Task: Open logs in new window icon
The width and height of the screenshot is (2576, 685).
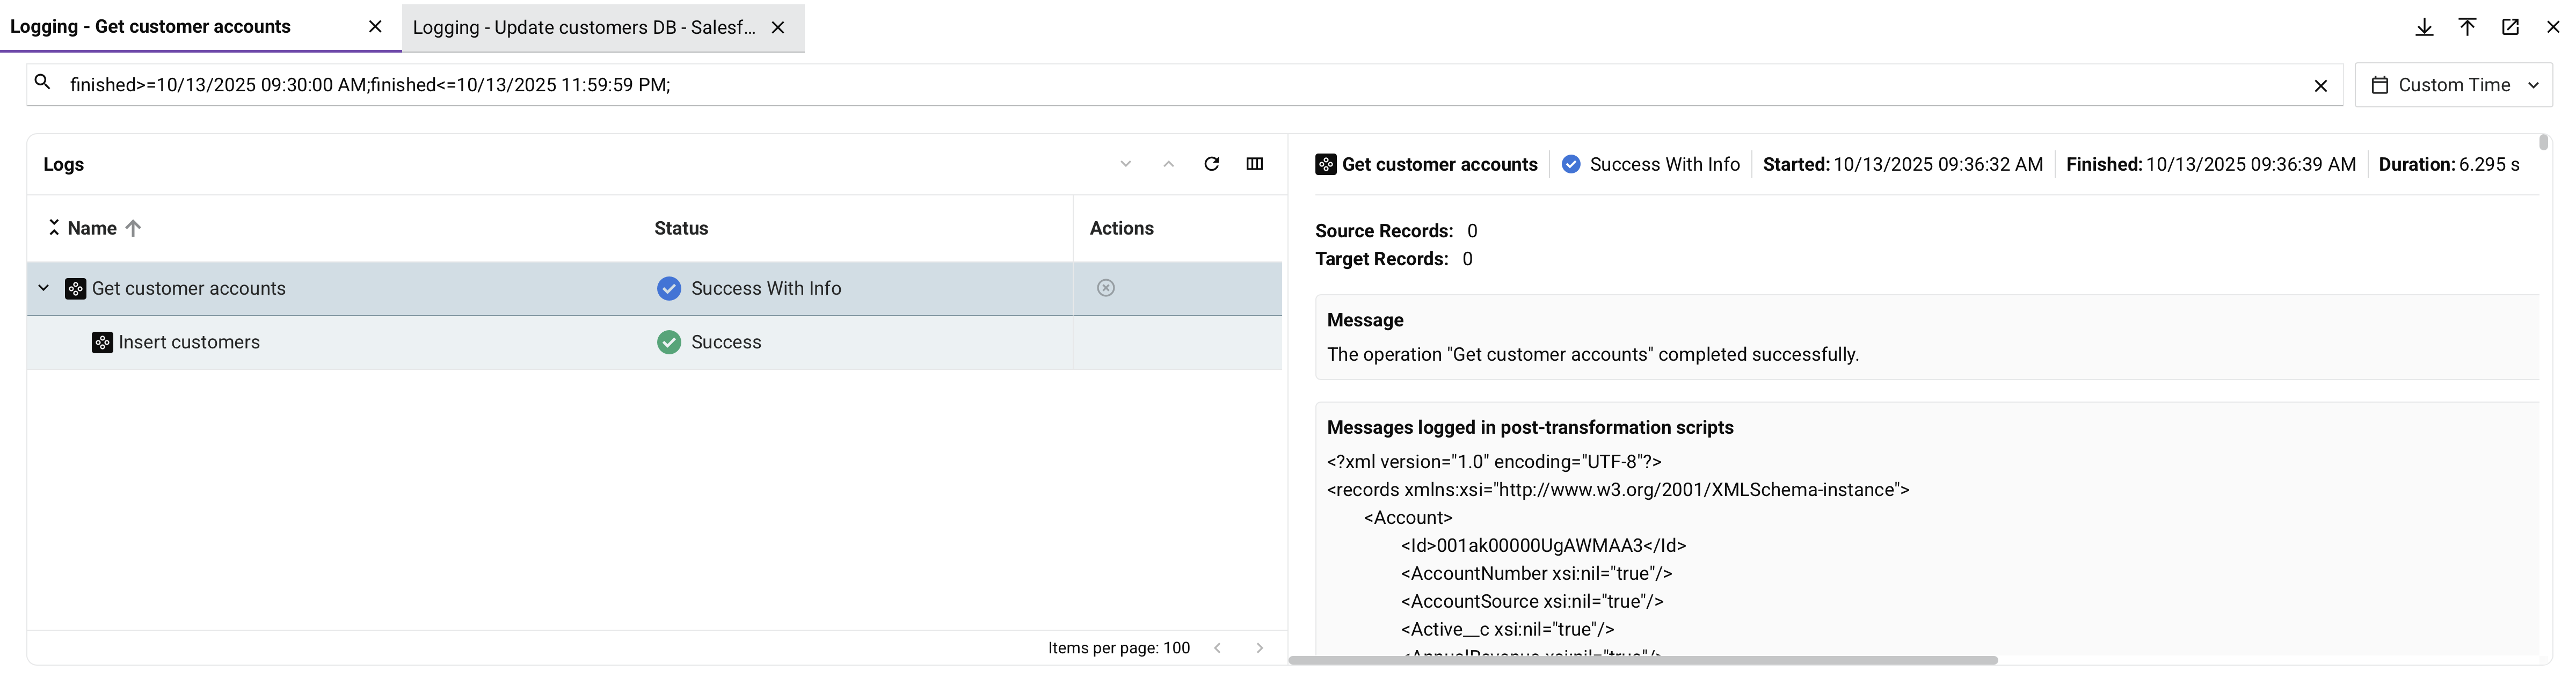Action: point(2510,27)
